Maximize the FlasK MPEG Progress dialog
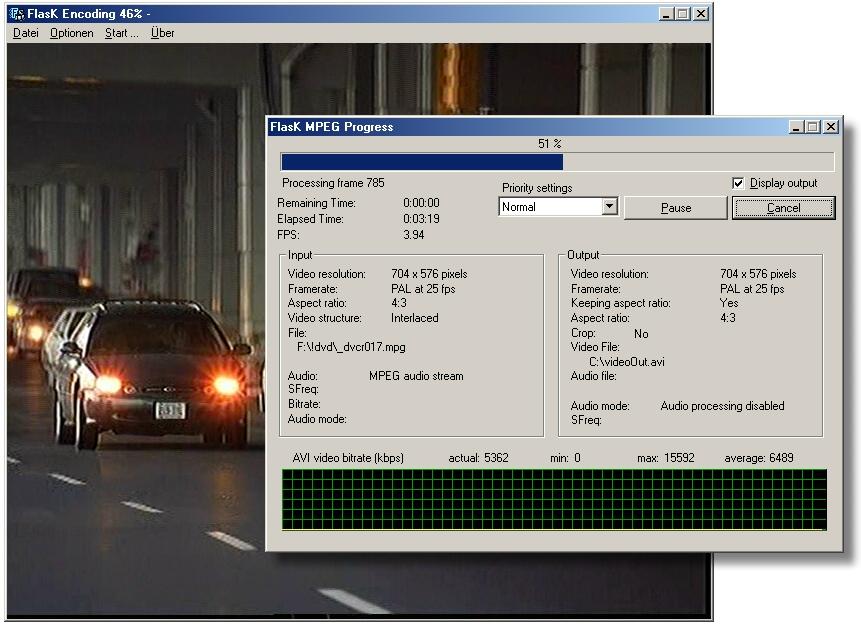This screenshot has height=626, width=861. point(813,127)
